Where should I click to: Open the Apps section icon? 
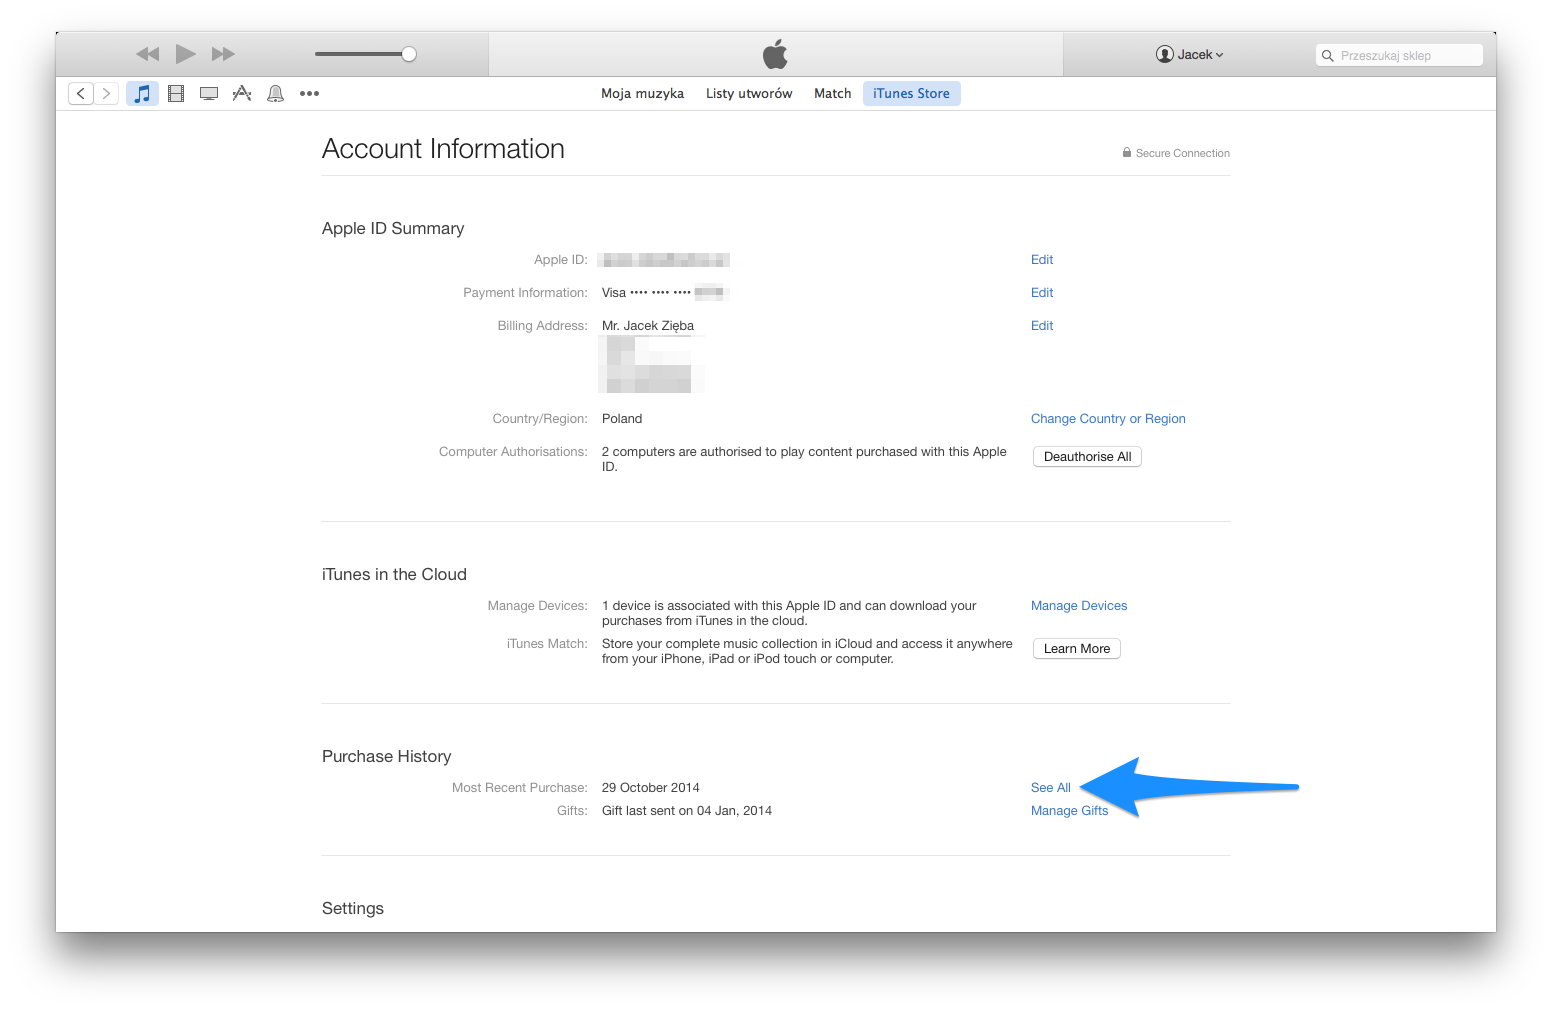(242, 93)
